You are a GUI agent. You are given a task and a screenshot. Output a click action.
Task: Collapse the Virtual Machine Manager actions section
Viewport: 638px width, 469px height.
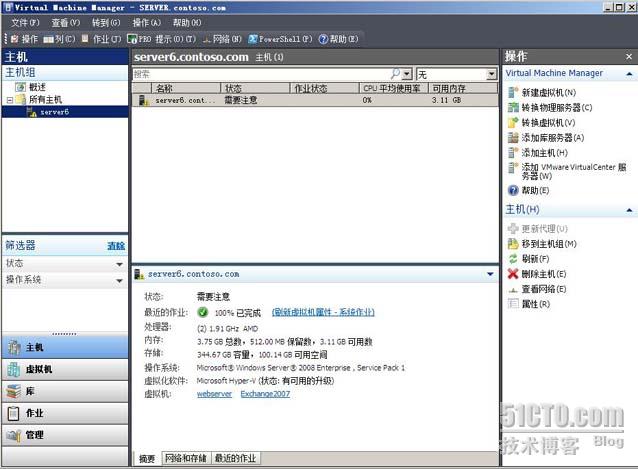tap(629, 74)
